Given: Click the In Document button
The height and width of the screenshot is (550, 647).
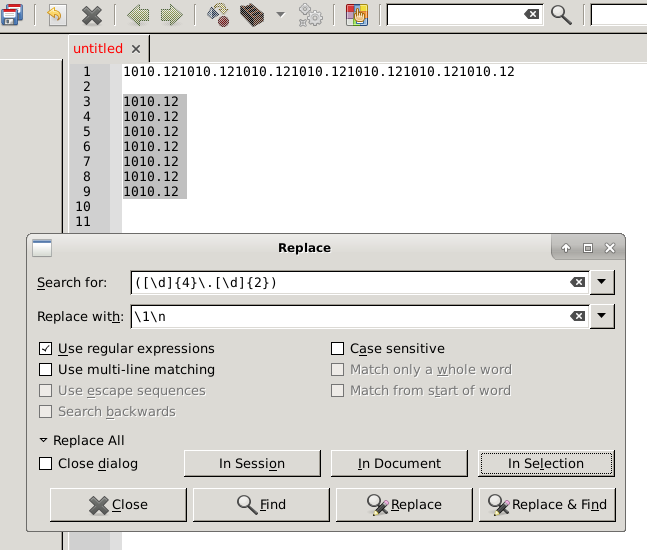Looking at the screenshot, I should [399, 463].
